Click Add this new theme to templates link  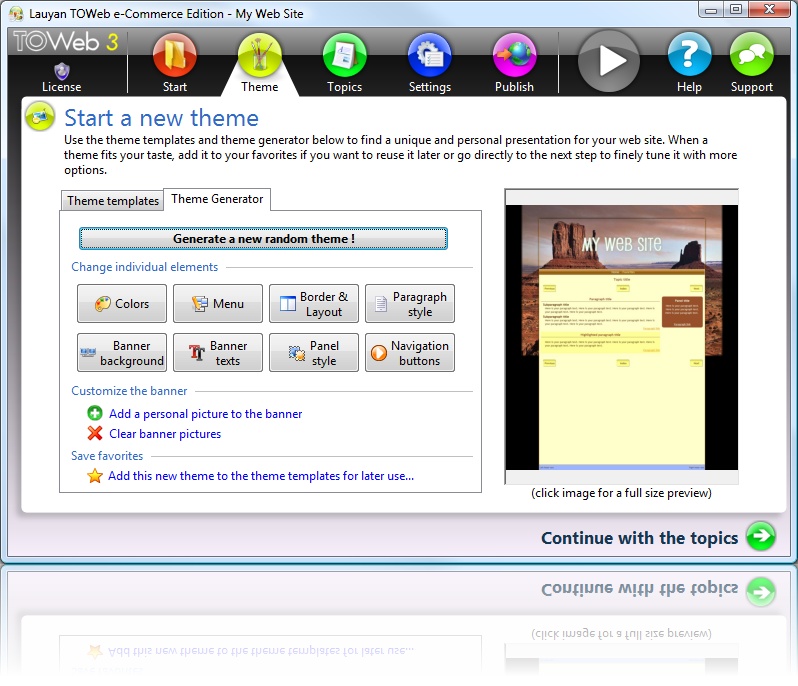click(x=261, y=476)
